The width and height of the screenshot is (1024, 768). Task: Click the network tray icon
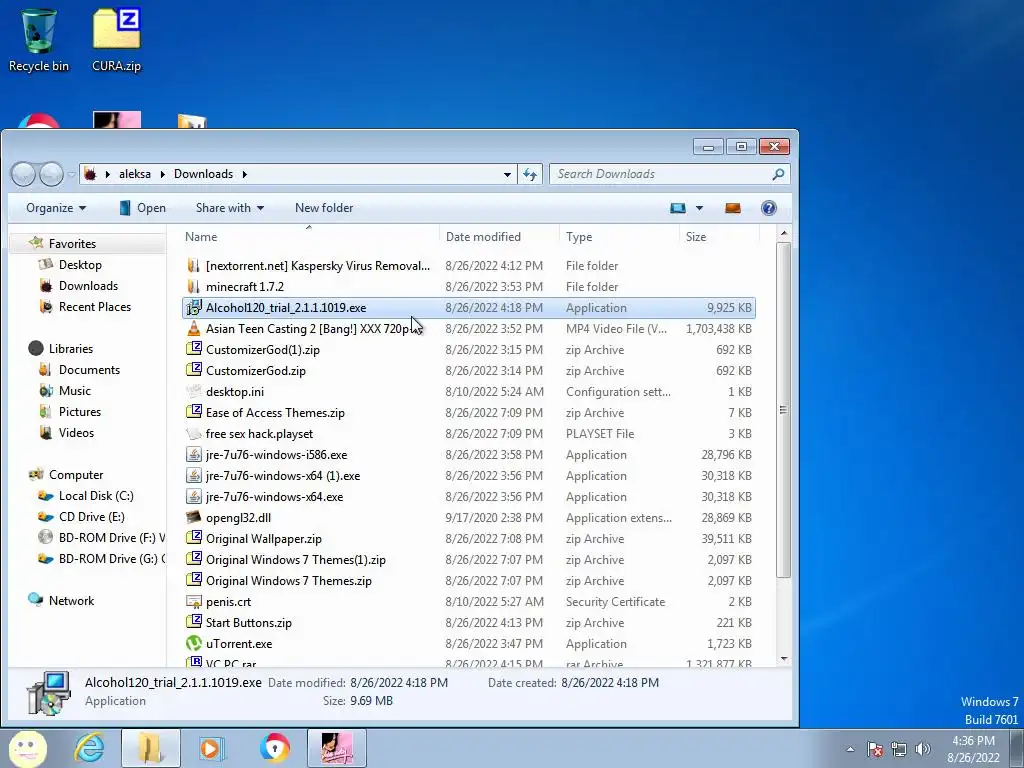pos(899,749)
